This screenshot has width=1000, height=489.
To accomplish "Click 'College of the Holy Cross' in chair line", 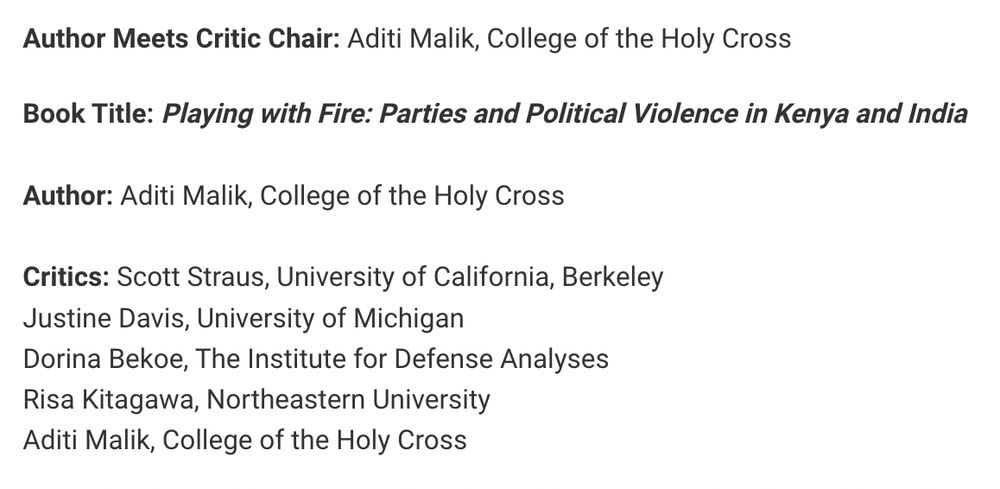I will (x=638, y=40).
